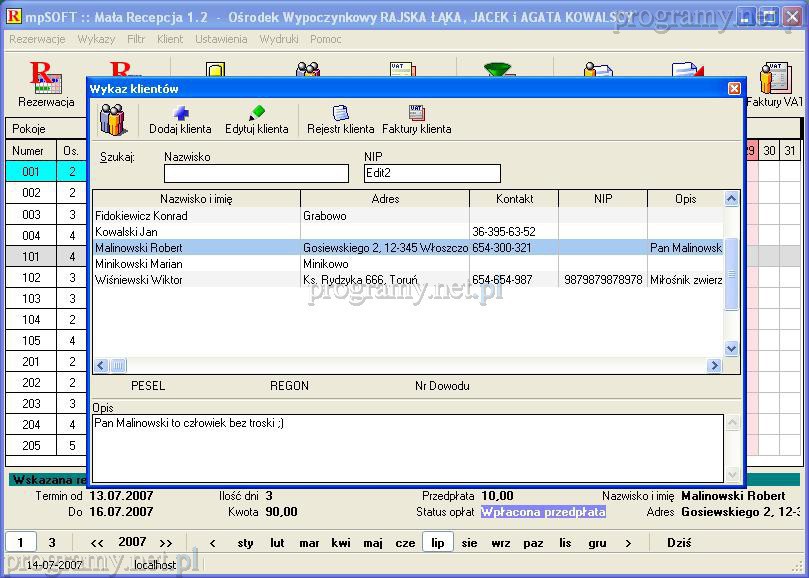Click the Edytuj klienta pencil icon
The height and width of the screenshot is (578, 809).
[x=257, y=114]
